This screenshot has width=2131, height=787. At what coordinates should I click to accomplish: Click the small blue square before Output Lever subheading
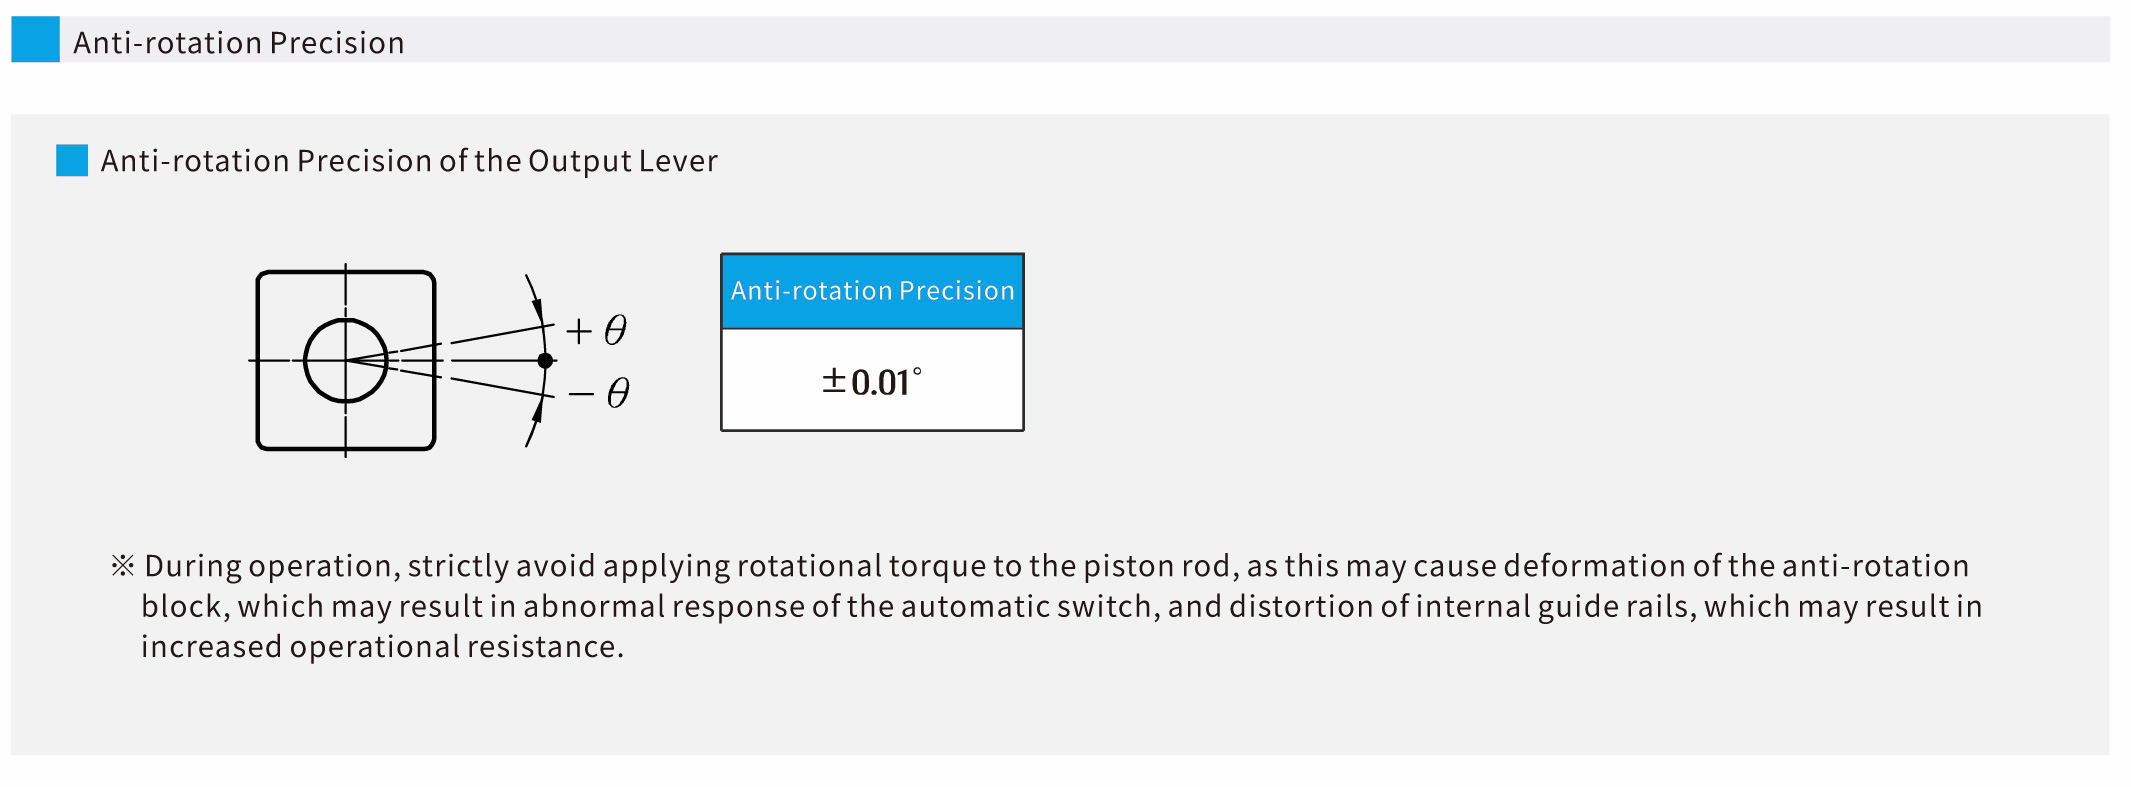coord(72,160)
